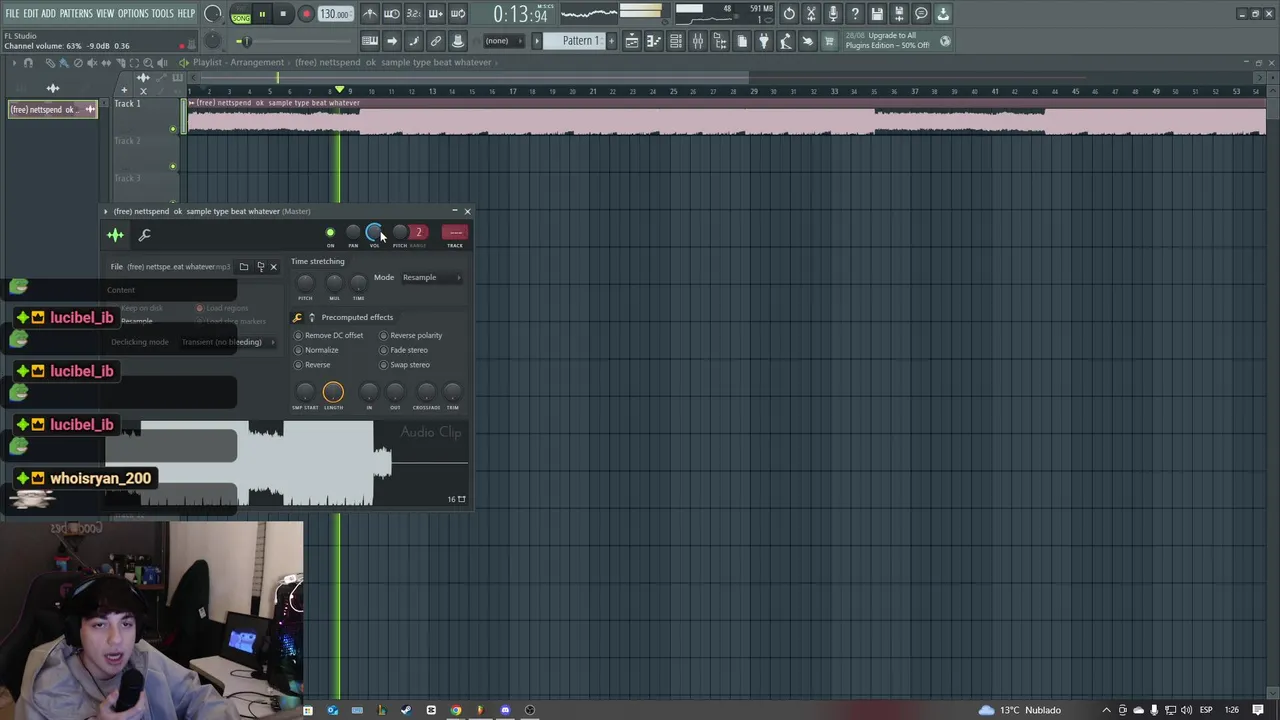Open the TOOLS menu
This screenshot has width=1280, height=720.
[x=163, y=14]
